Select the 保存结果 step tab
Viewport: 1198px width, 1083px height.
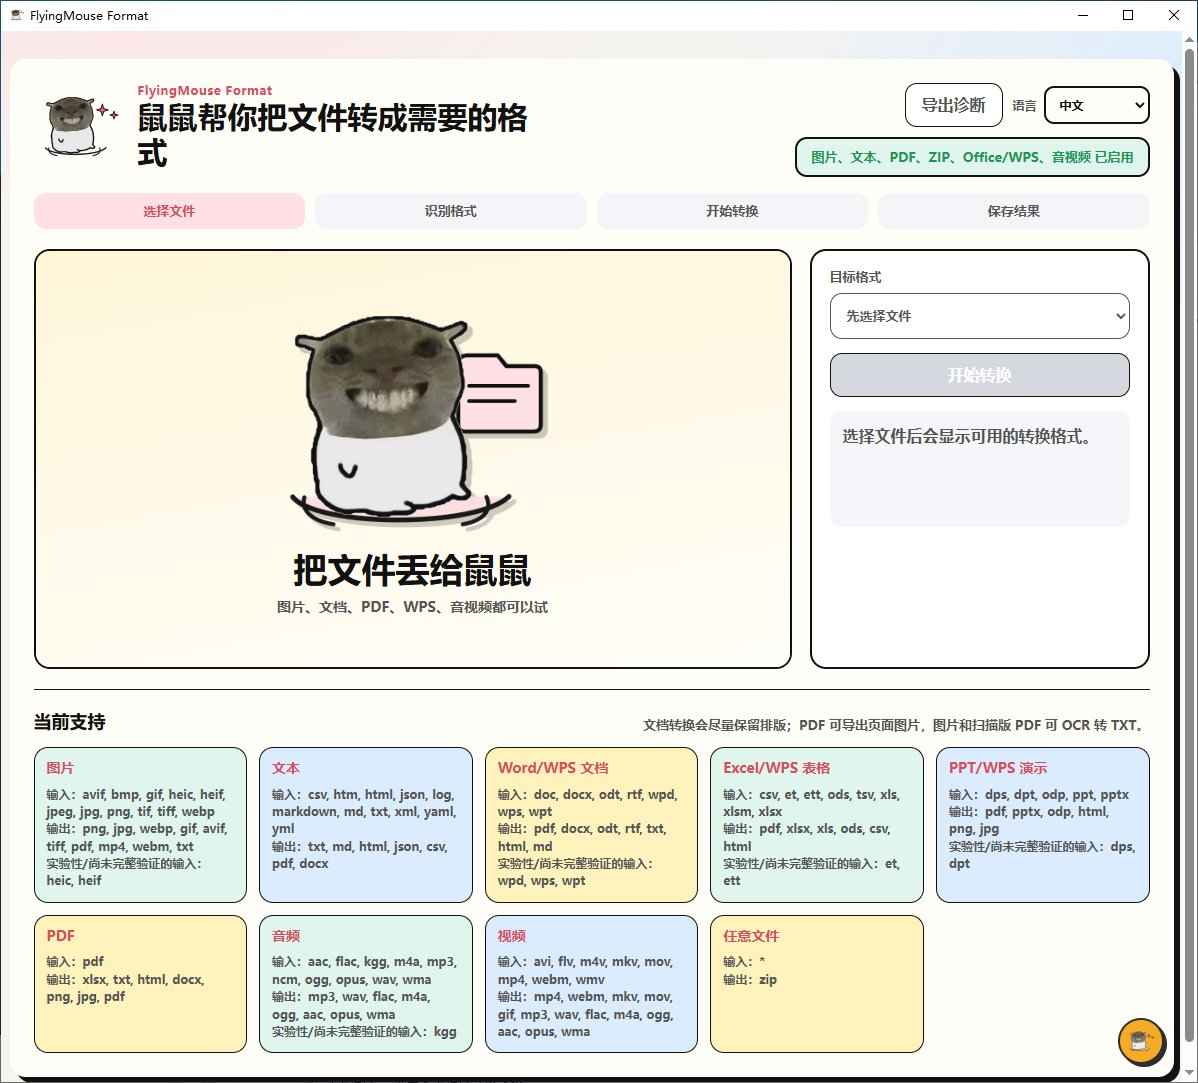[1013, 211]
